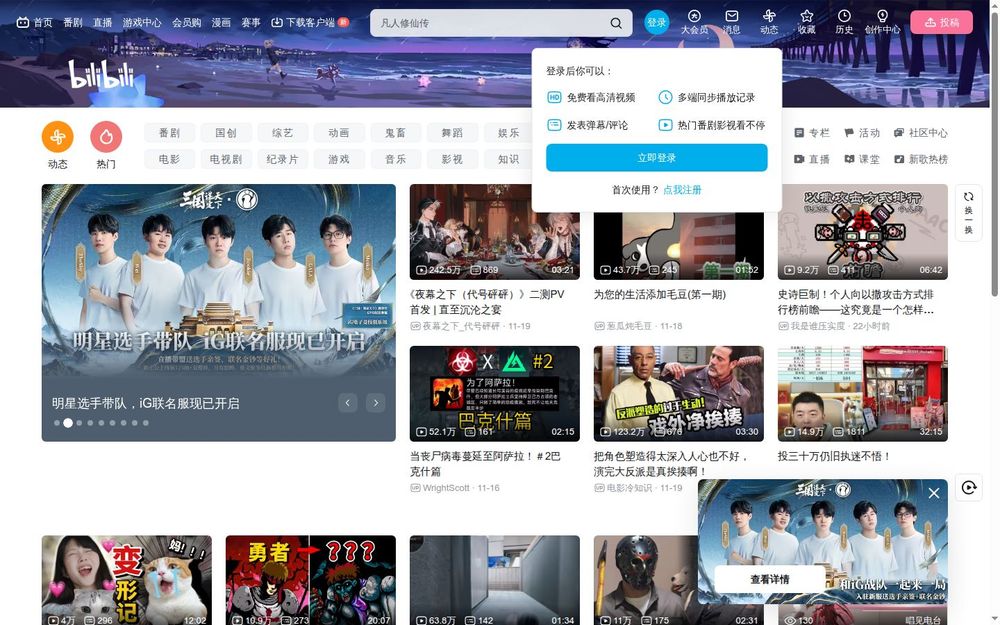This screenshot has width=1000, height=625.
Task: Click 查看详情 in floating promo
Action: pos(770,579)
